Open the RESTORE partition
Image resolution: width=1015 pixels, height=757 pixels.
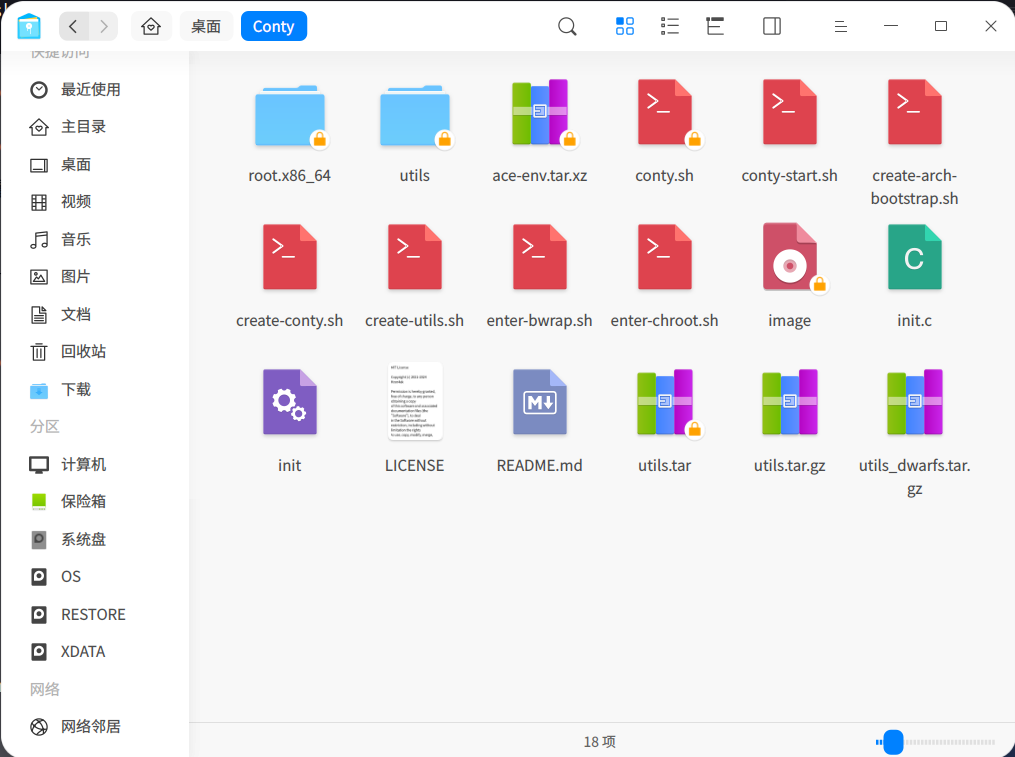tap(95, 615)
